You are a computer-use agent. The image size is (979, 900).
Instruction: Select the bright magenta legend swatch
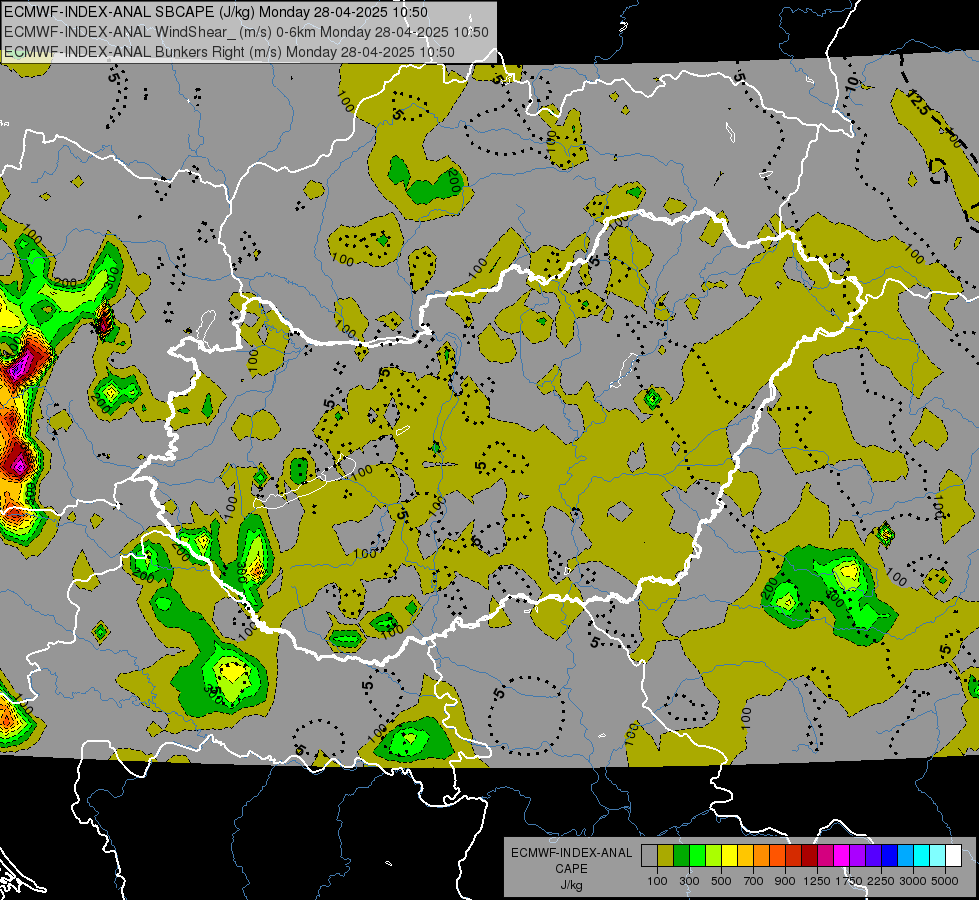pos(842,856)
